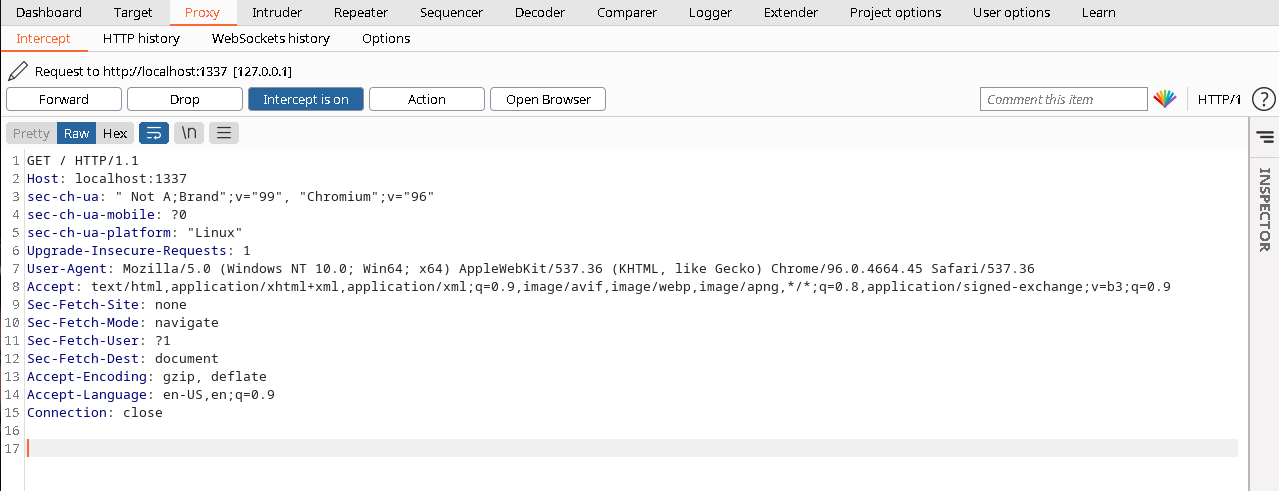Click the Comment this item field

click(1063, 99)
